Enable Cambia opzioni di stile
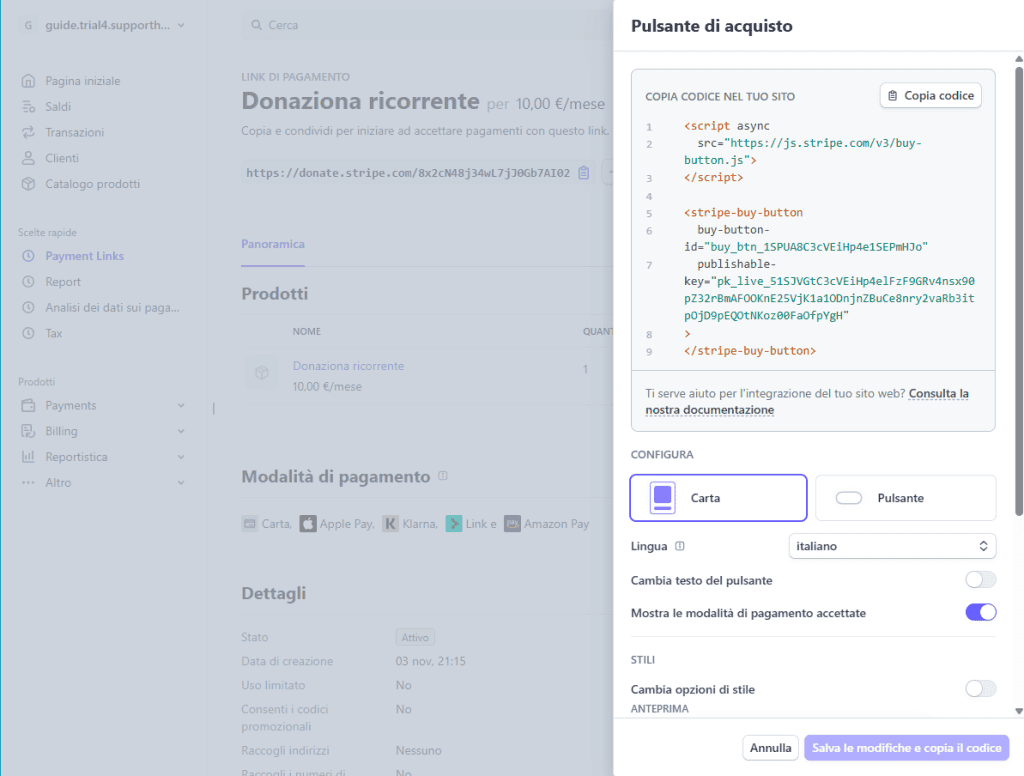This screenshot has height=776, width=1024. (x=981, y=689)
